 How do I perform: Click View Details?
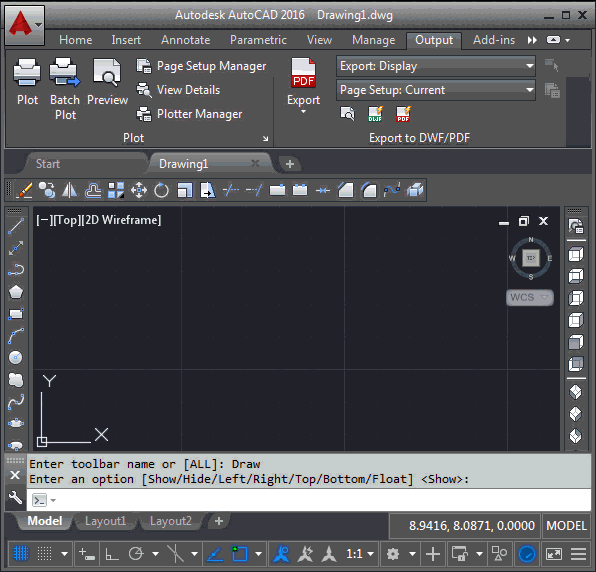coord(179,90)
